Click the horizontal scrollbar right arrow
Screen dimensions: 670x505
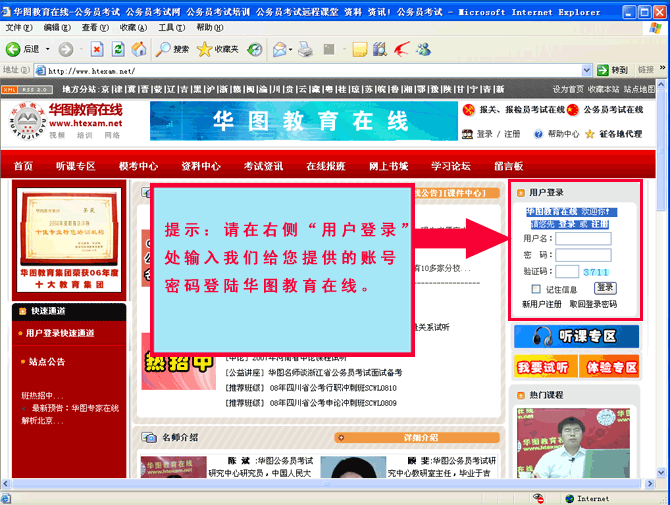650,484
